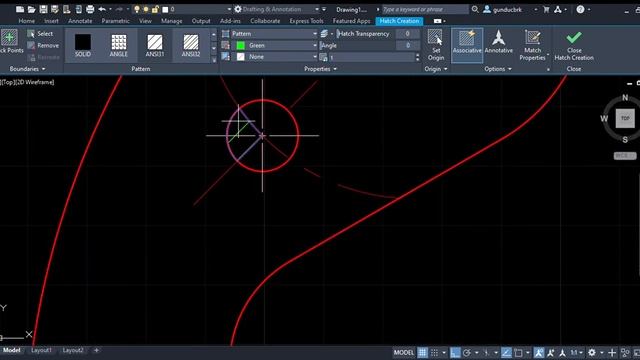
Task: Add a new layout with plus button
Action: [96, 350]
